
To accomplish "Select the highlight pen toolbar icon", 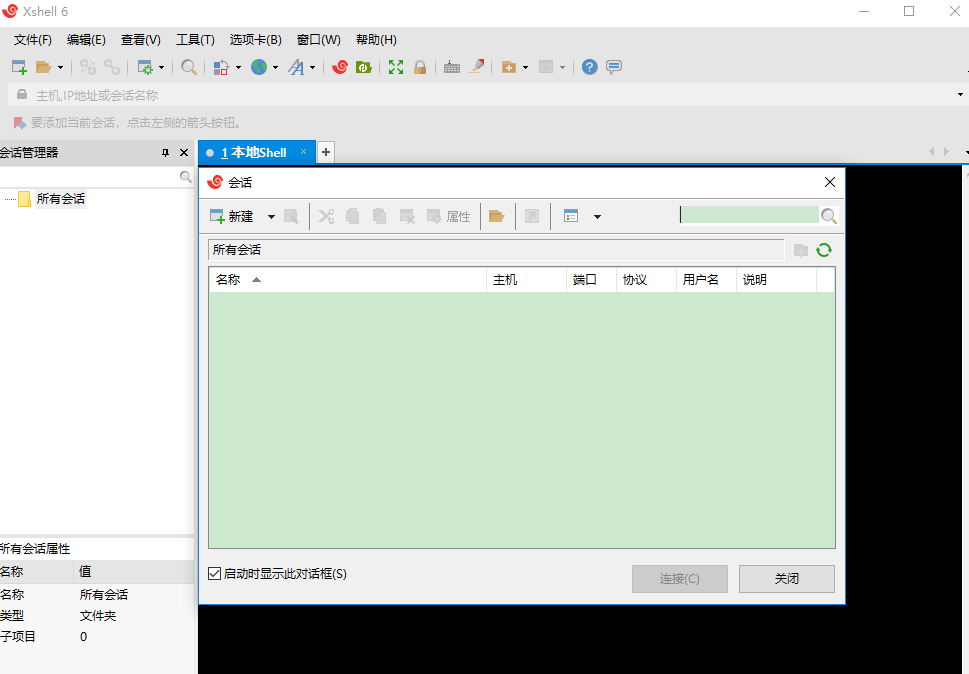I will [476, 67].
